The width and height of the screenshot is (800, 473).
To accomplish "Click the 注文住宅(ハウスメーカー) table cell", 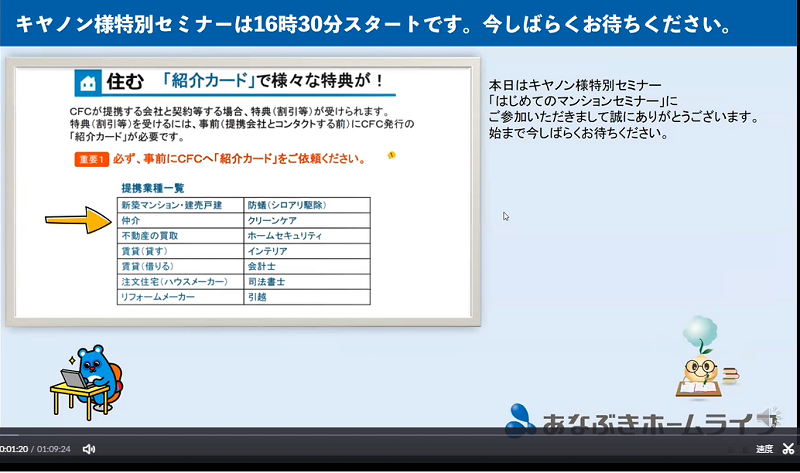I will (181, 282).
